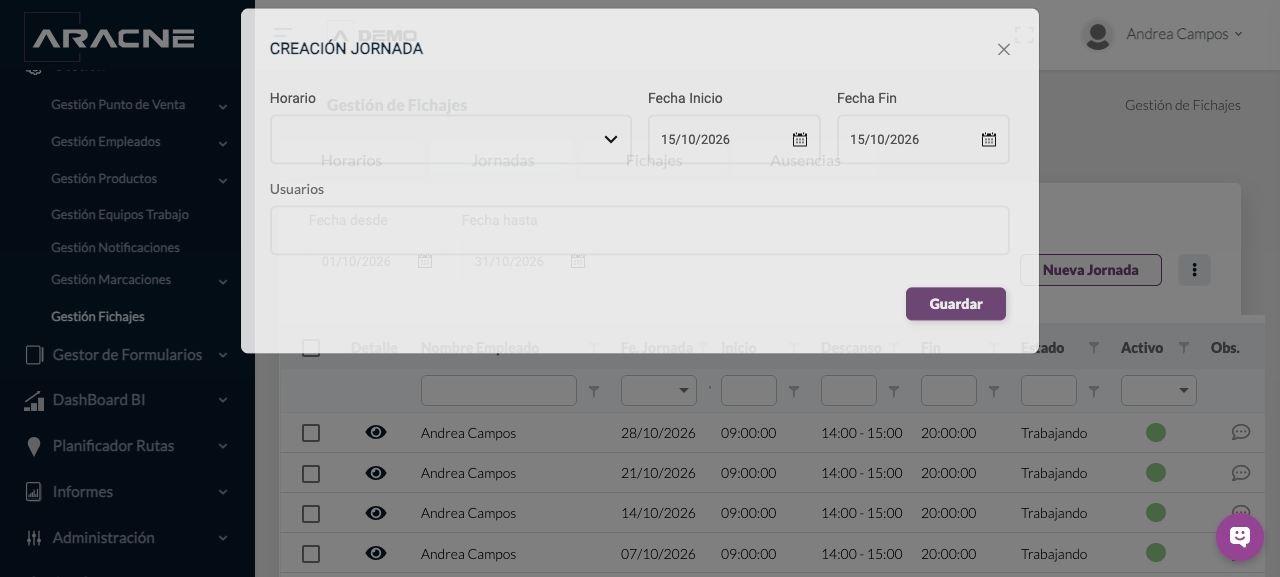Check the 28/10/2026 row checkbox
The width and height of the screenshot is (1280, 577).
tap(311, 433)
